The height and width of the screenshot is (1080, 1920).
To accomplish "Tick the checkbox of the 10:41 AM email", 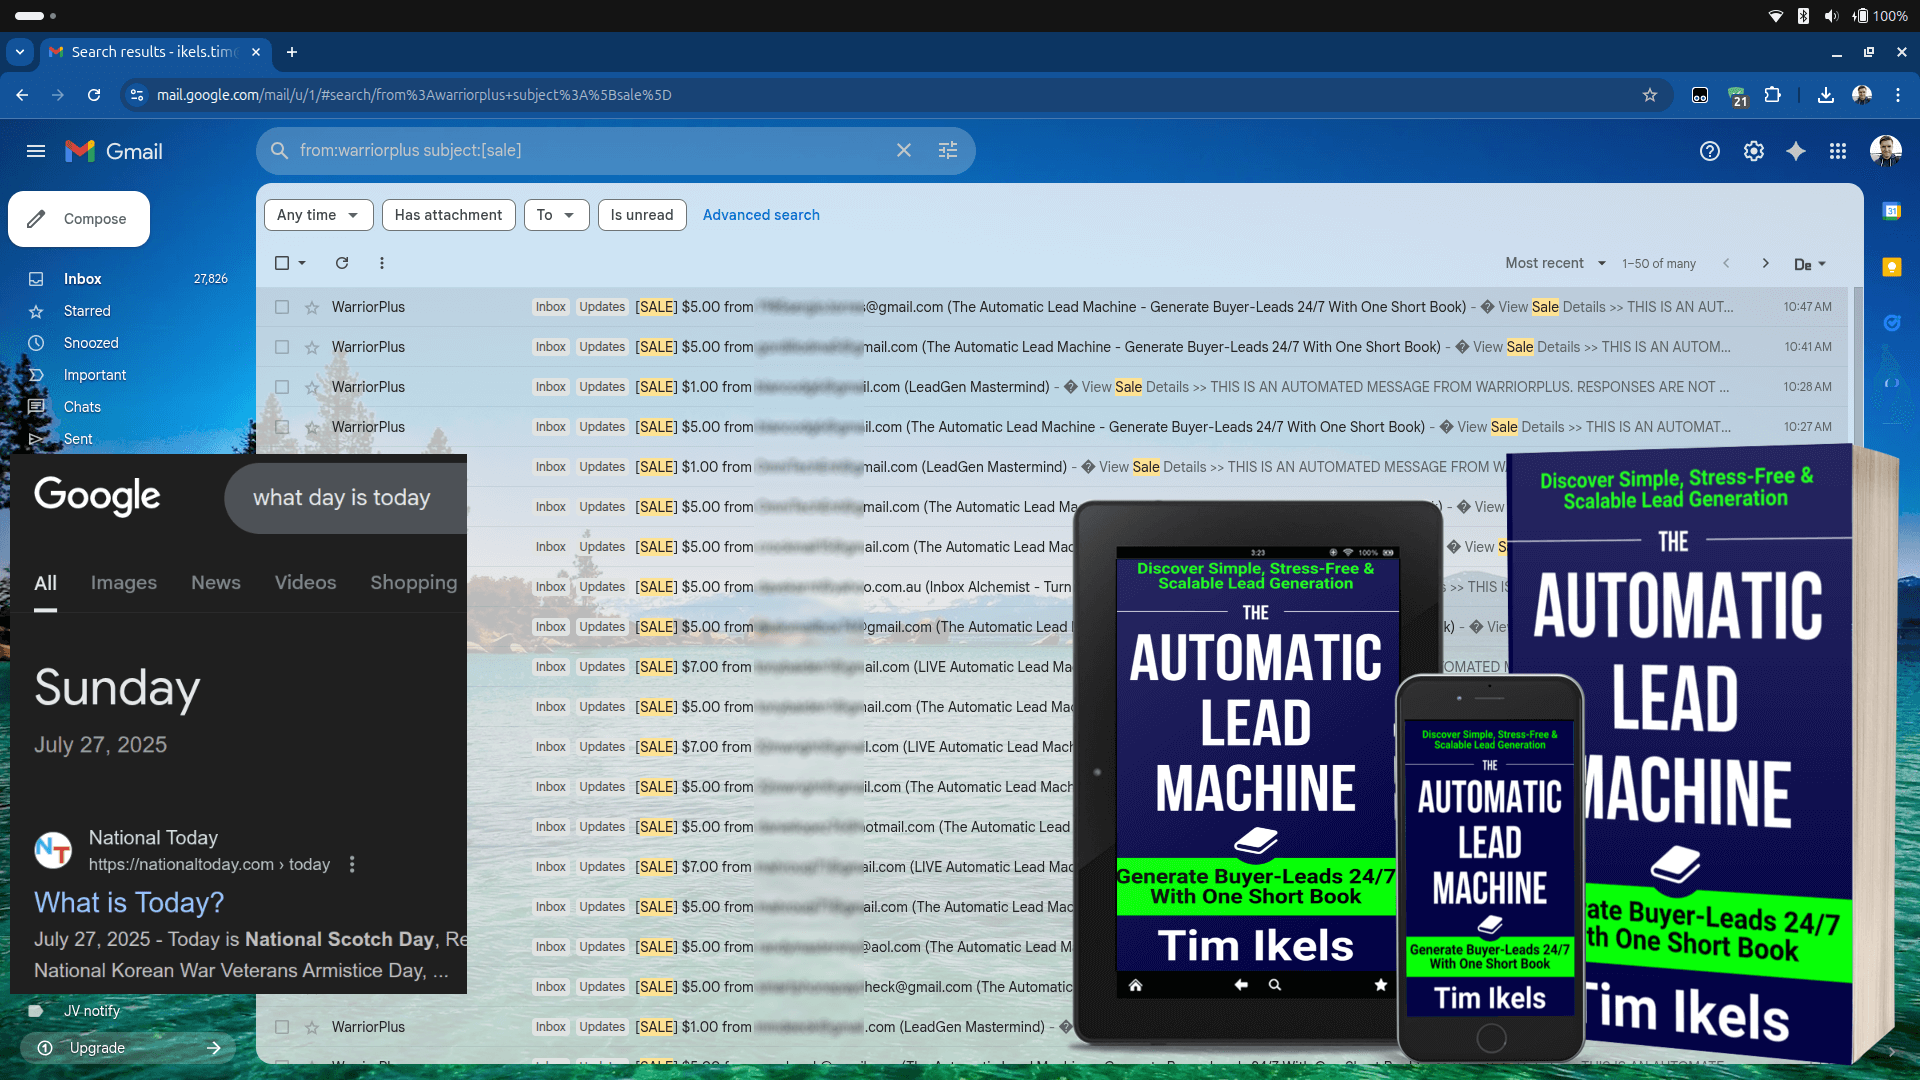I will coord(282,347).
